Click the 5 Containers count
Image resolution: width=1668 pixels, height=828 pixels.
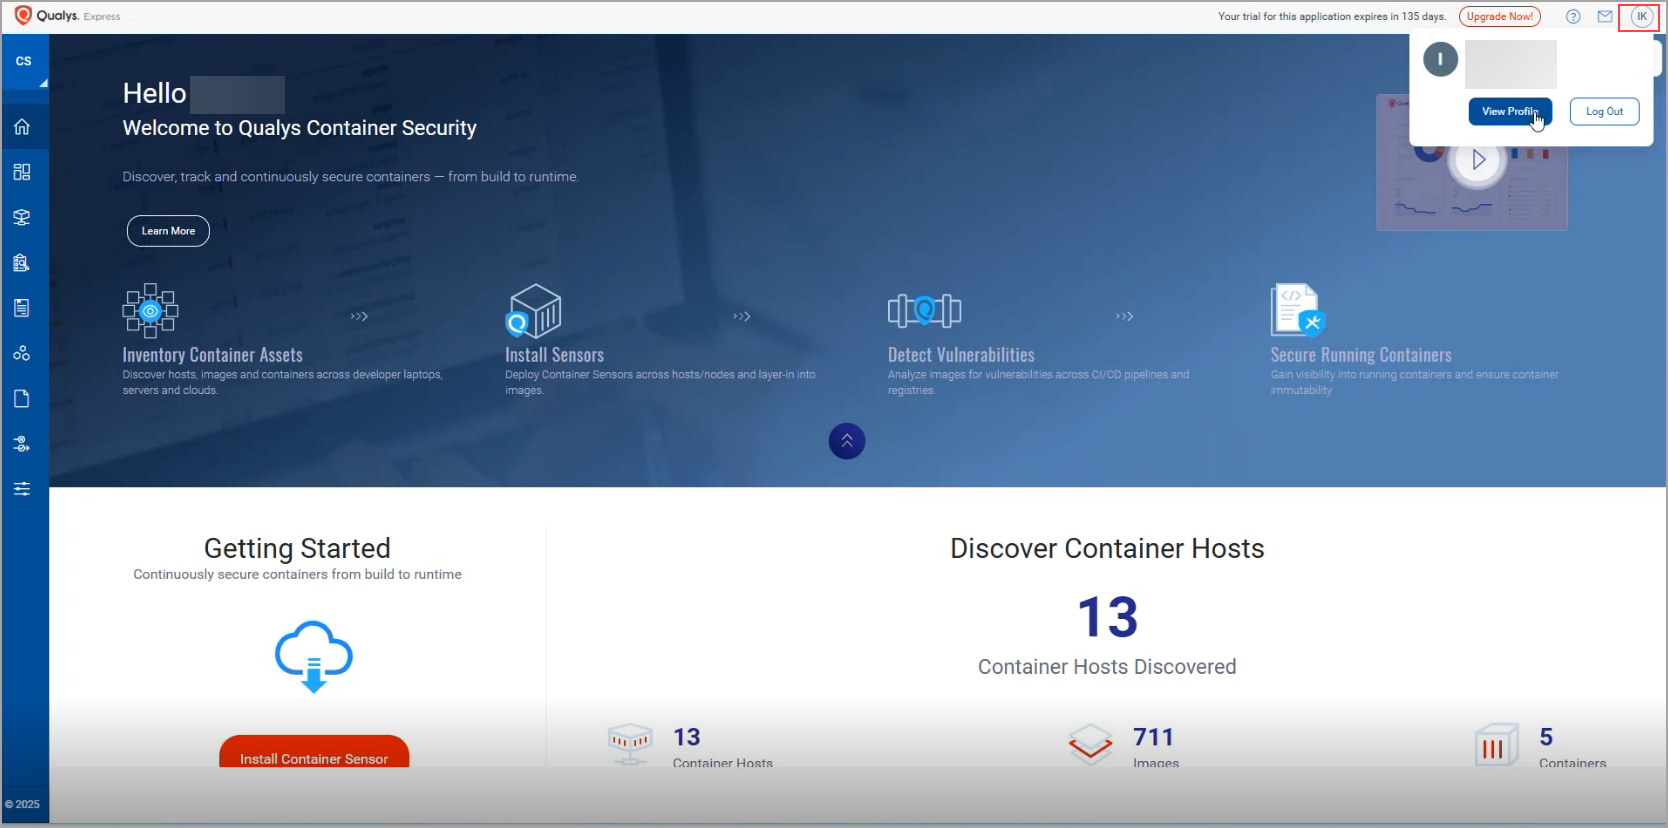pyautogui.click(x=1546, y=737)
